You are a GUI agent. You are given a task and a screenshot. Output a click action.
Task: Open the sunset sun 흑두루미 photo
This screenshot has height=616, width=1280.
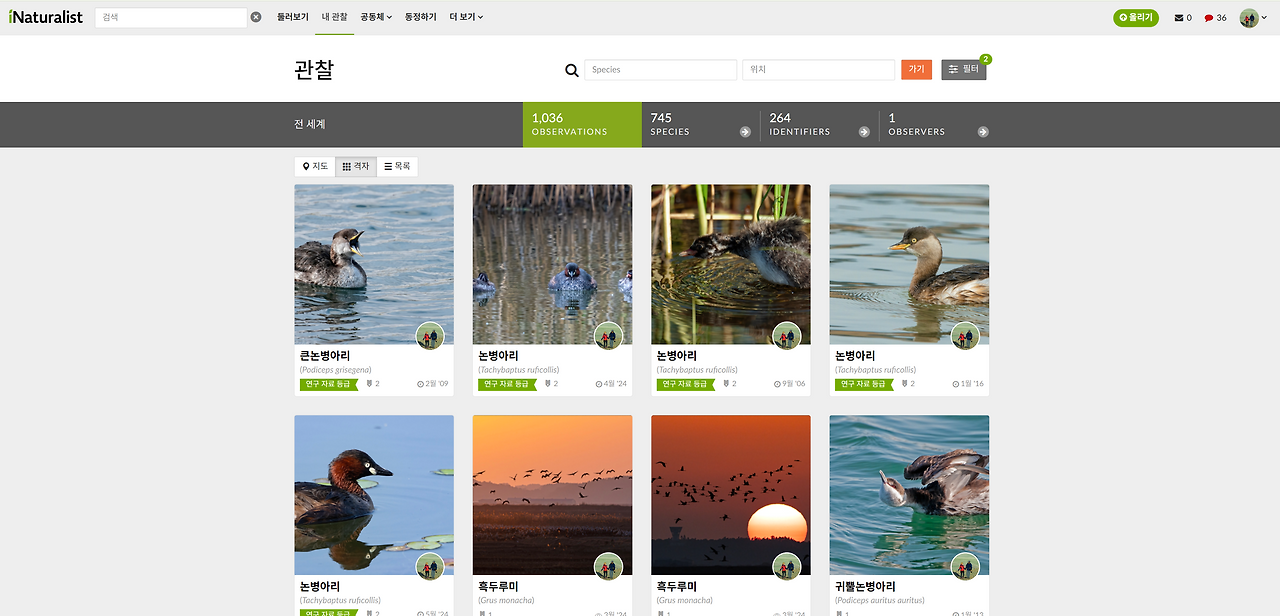tap(731, 495)
